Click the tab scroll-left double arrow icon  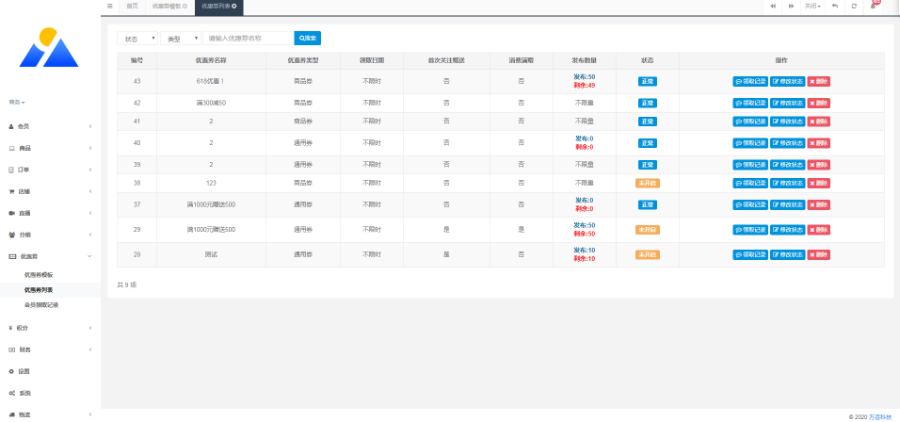[x=772, y=6]
